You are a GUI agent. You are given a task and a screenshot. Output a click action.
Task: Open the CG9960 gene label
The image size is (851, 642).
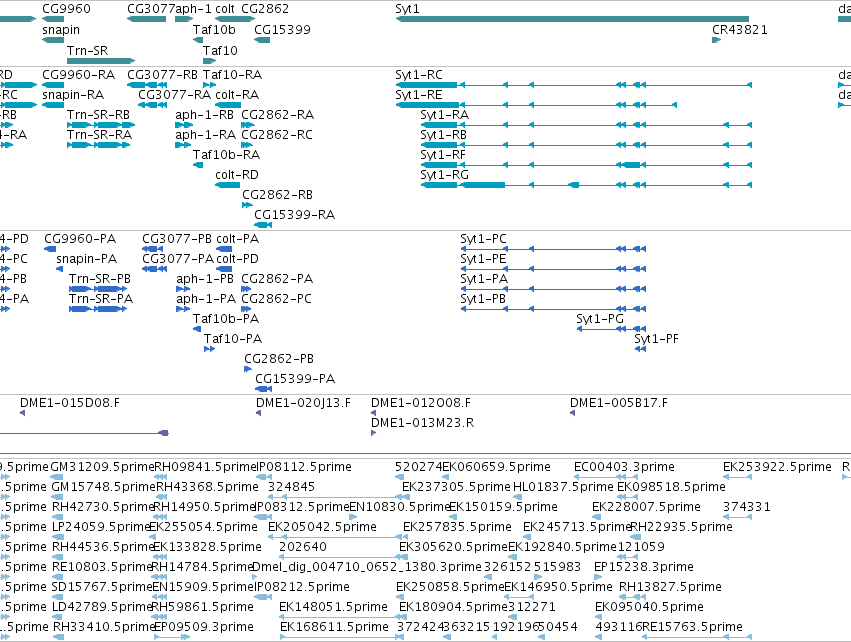[66, 9]
